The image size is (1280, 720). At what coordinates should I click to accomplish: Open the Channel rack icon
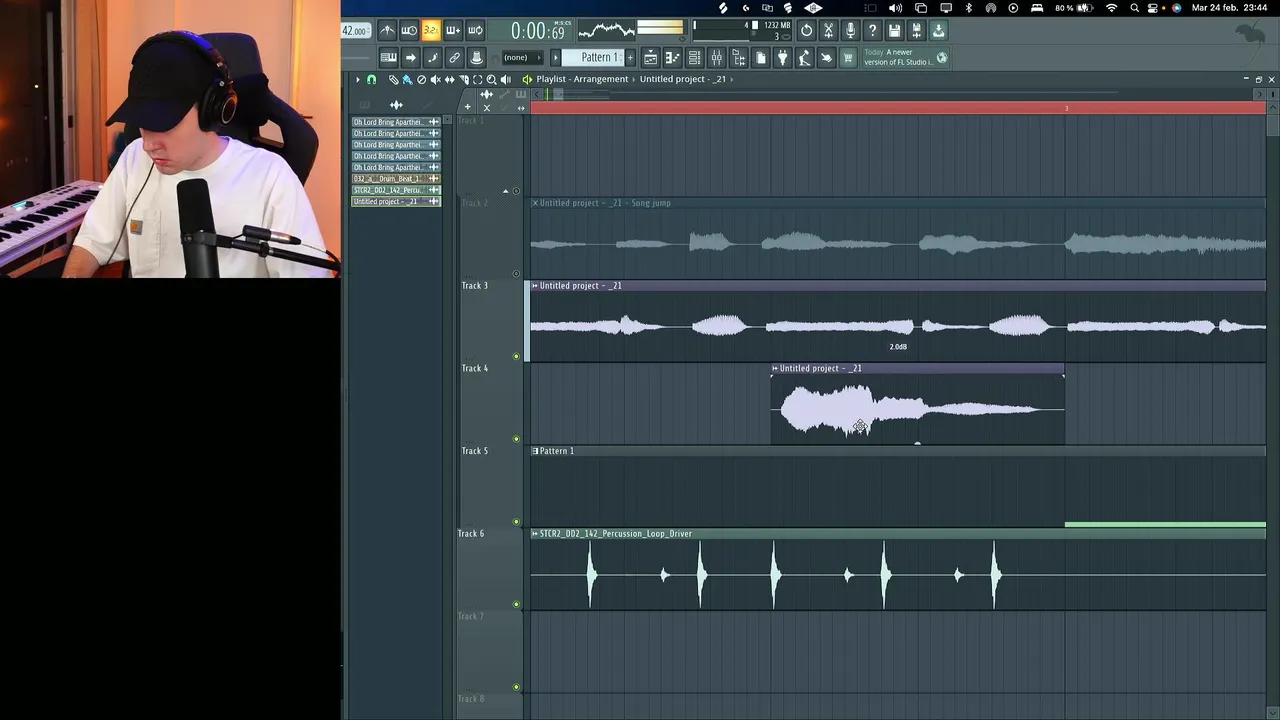694,58
